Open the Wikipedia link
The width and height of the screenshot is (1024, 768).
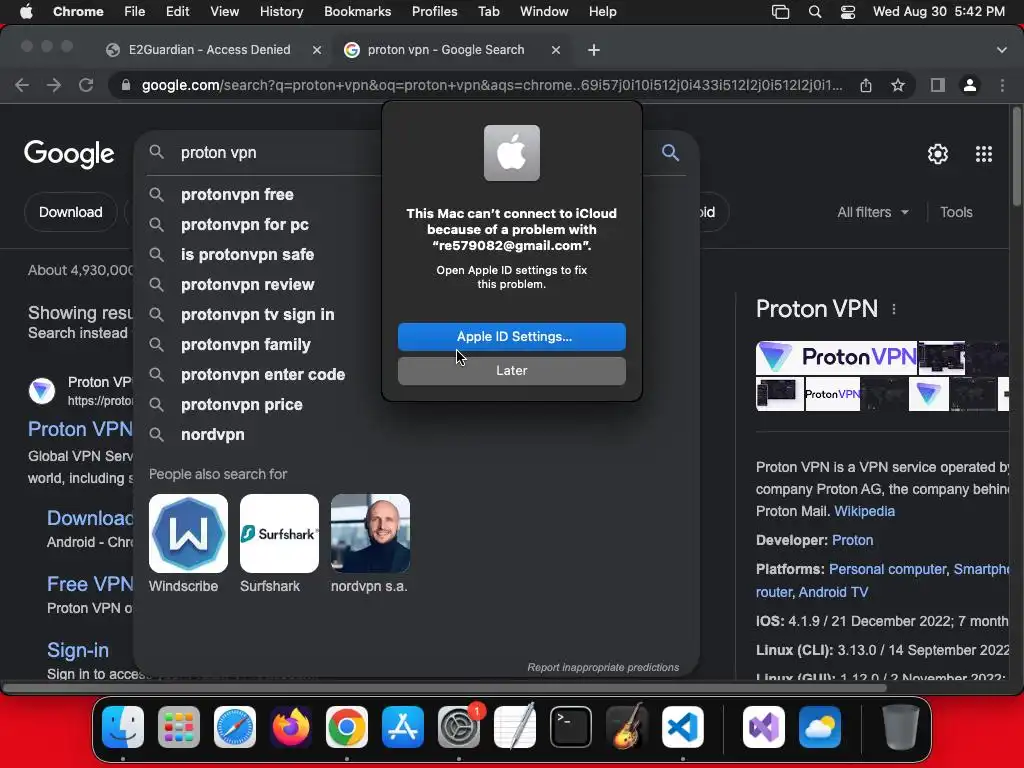click(865, 511)
